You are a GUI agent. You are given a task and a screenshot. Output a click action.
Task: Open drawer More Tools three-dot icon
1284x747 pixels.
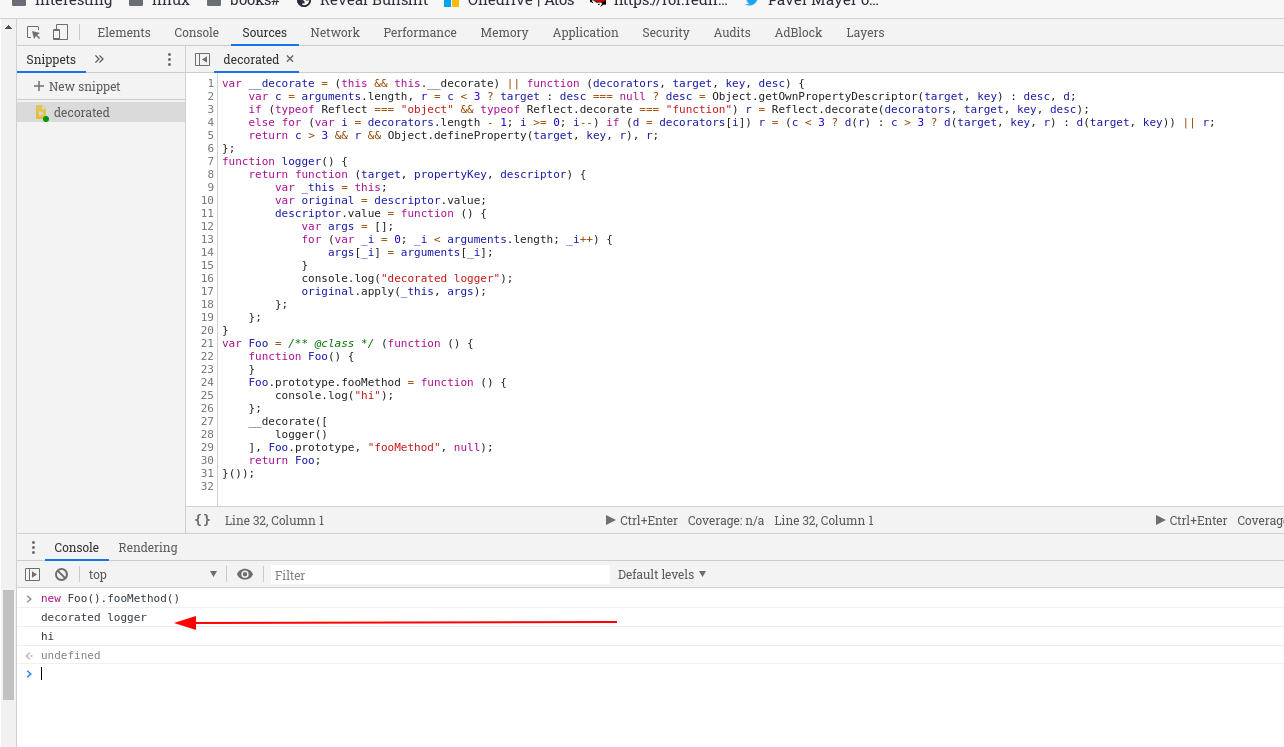31,547
